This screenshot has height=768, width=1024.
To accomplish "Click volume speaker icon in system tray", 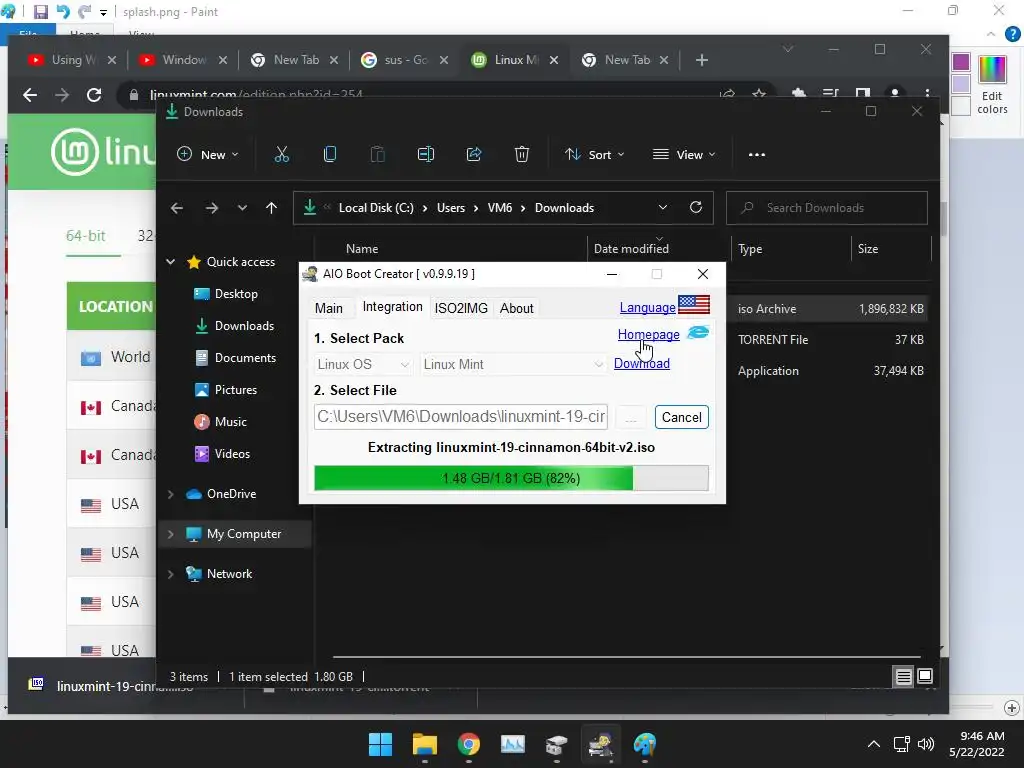I will pos(925,744).
